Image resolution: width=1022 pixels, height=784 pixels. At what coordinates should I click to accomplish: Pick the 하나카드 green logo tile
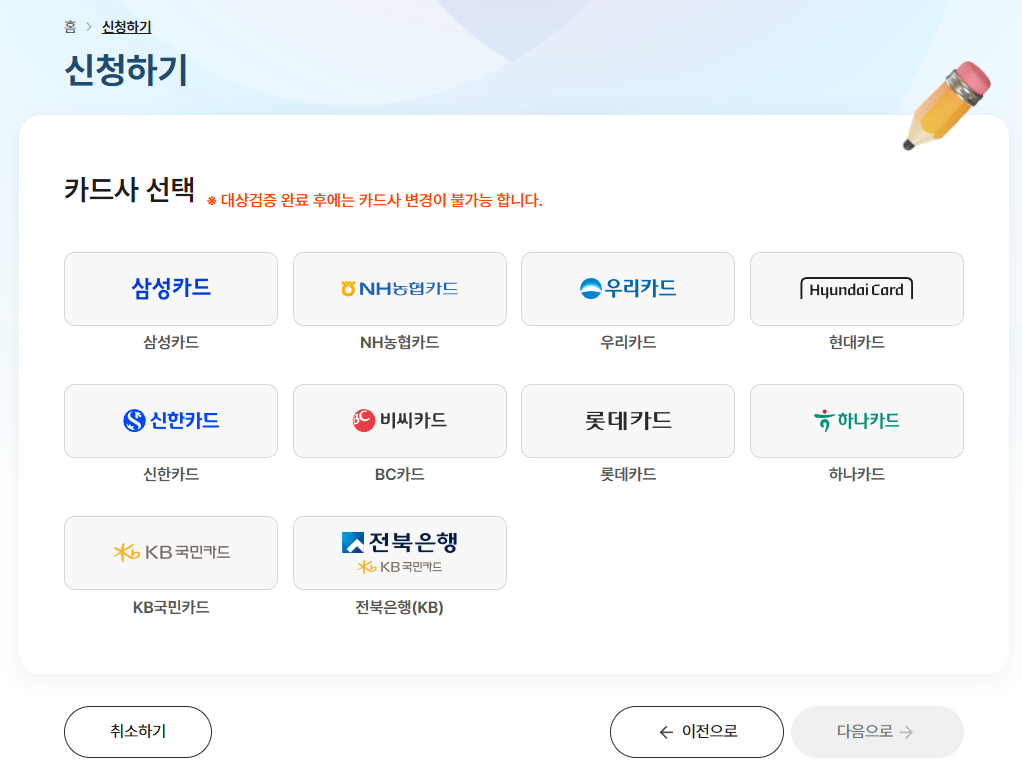point(856,420)
